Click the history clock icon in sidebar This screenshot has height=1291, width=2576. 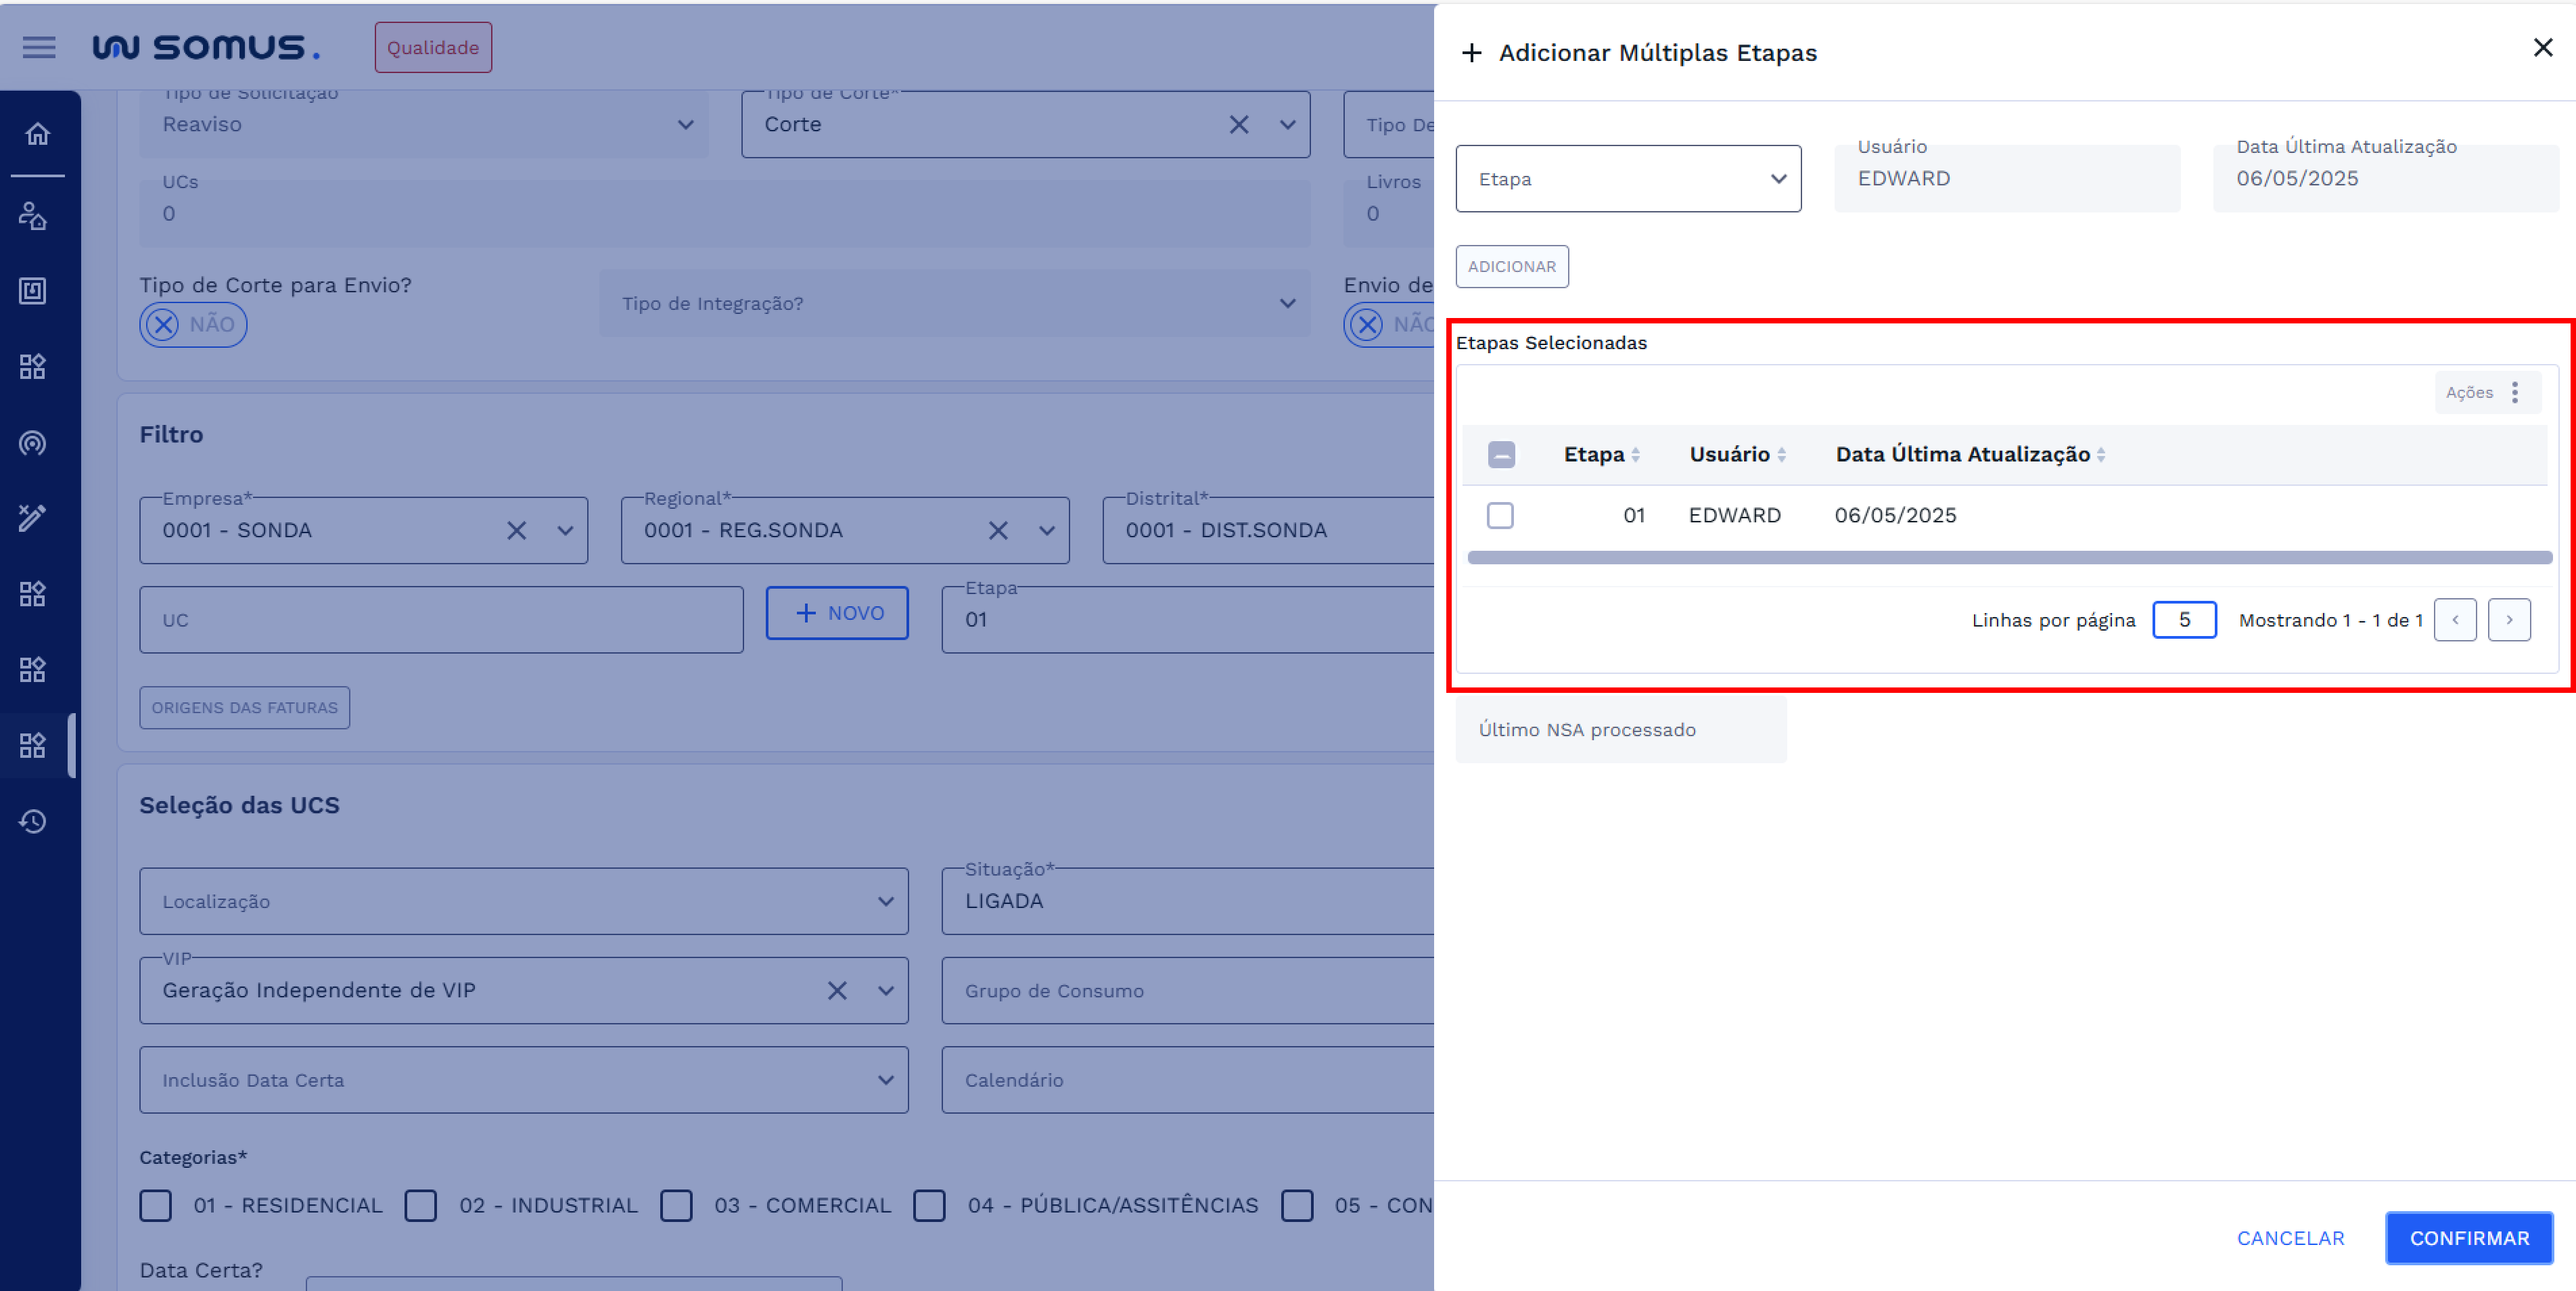pos(33,821)
